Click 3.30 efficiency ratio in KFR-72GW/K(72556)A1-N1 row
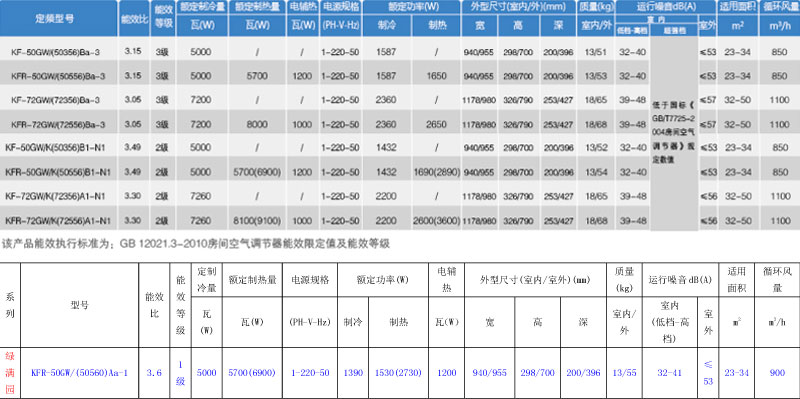 tap(133, 221)
